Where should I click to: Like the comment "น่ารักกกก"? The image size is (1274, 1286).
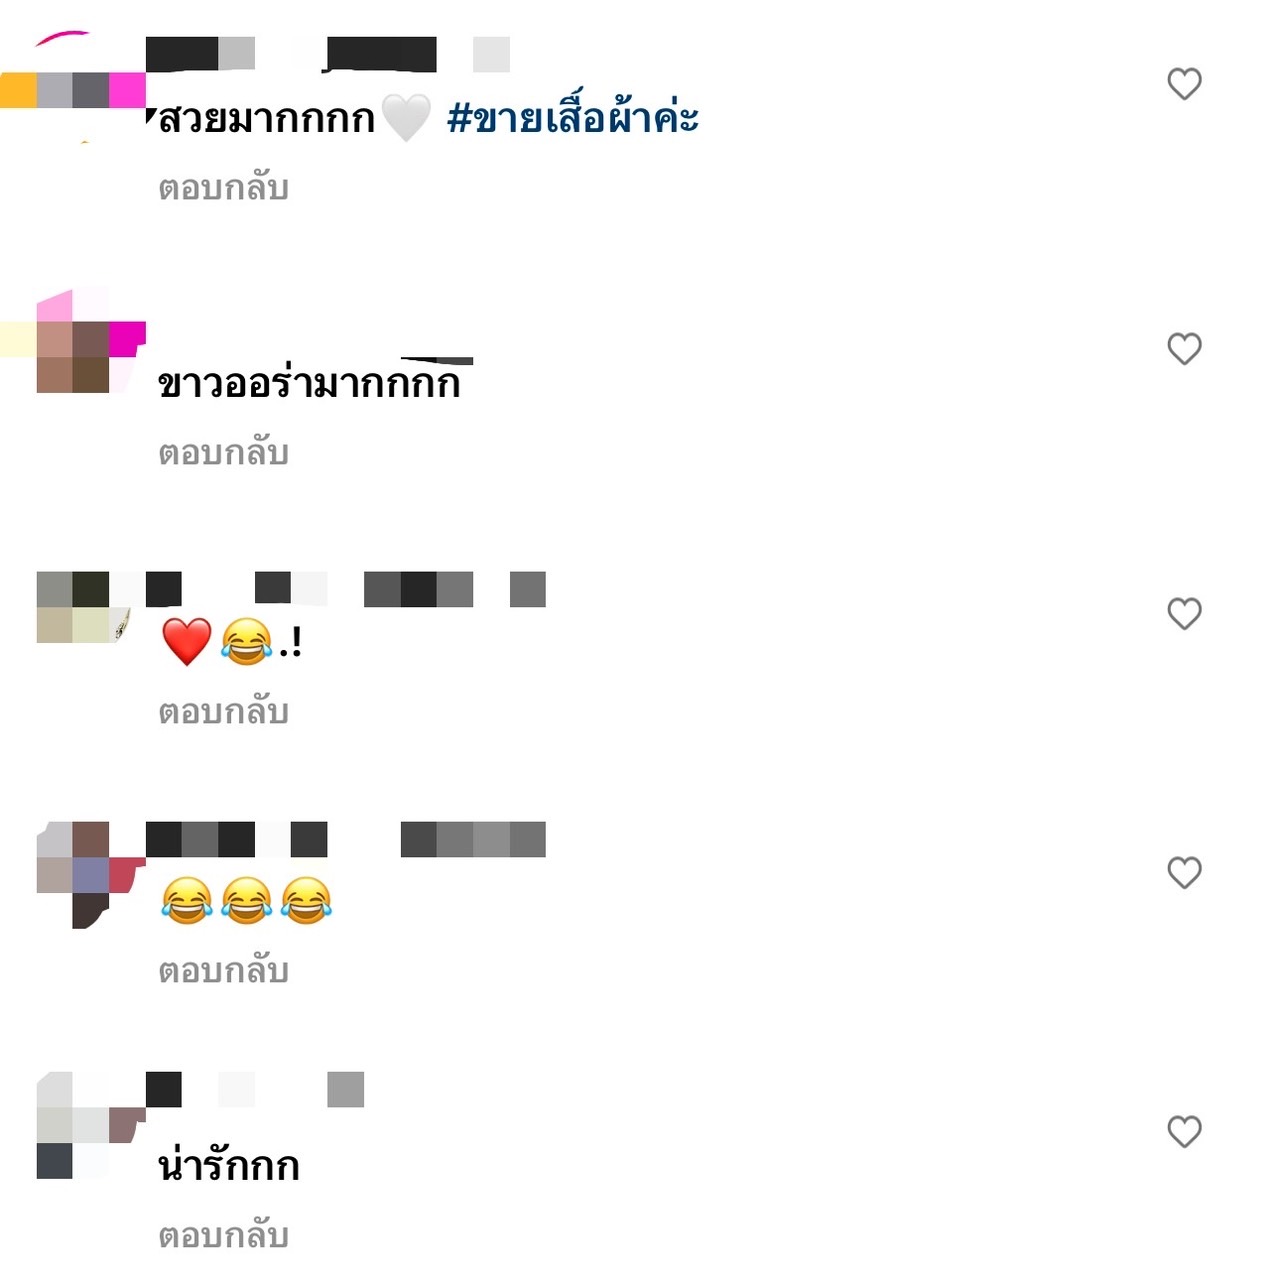(x=1184, y=1132)
